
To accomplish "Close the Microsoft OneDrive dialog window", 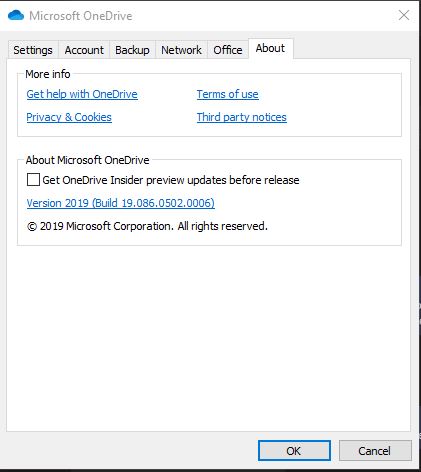I will [x=404, y=15].
